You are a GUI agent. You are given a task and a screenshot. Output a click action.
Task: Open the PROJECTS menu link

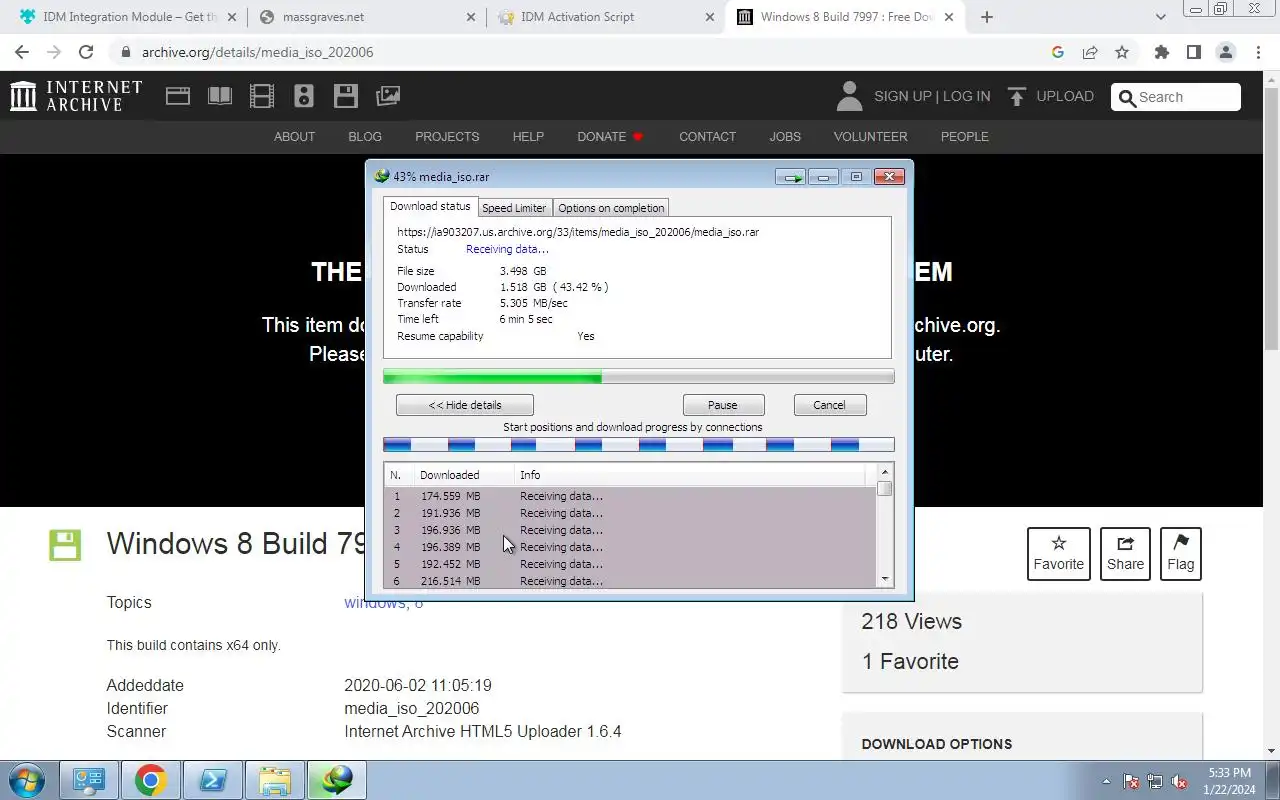pyautogui.click(x=447, y=136)
